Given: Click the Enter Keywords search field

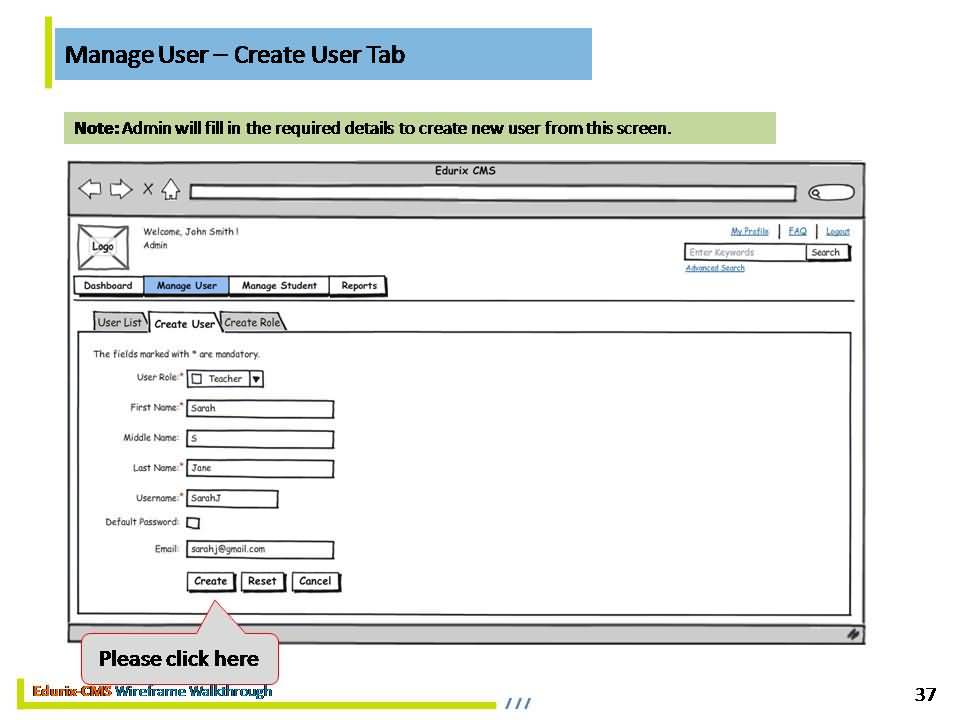Looking at the screenshot, I should pyautogui.click(x=744, y=252).
